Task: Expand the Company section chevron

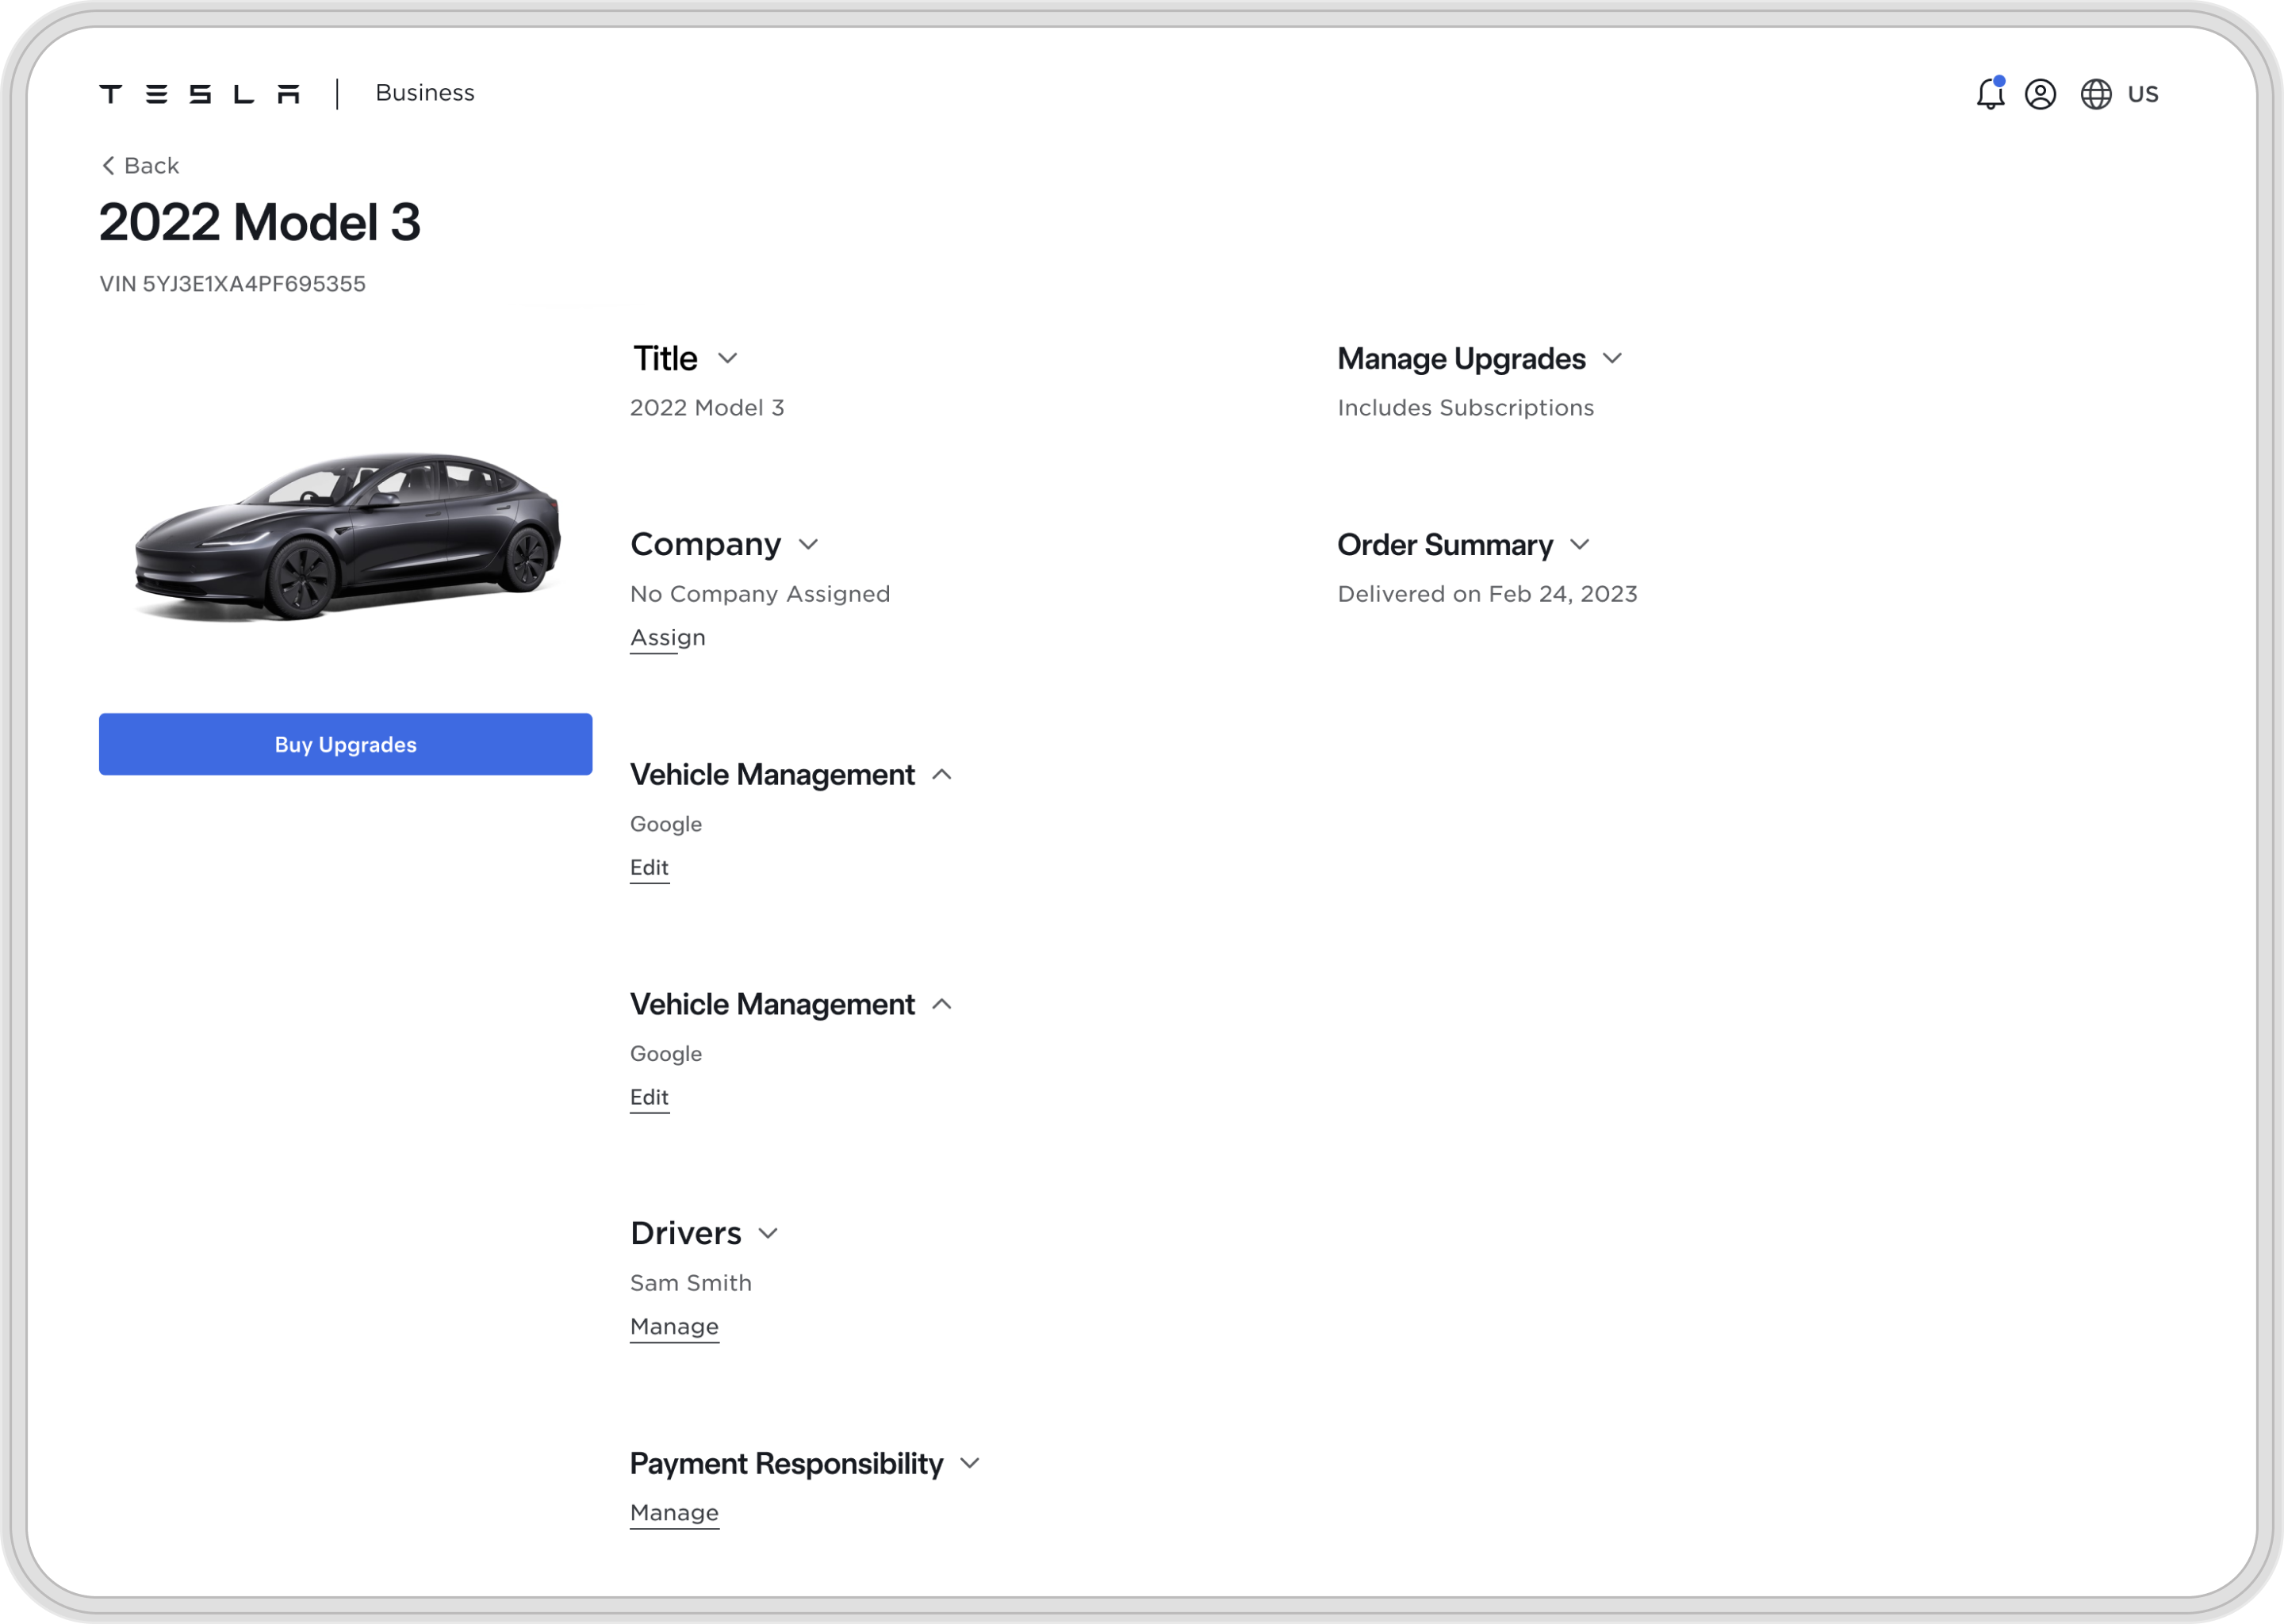Action: (x=809, y=544)
